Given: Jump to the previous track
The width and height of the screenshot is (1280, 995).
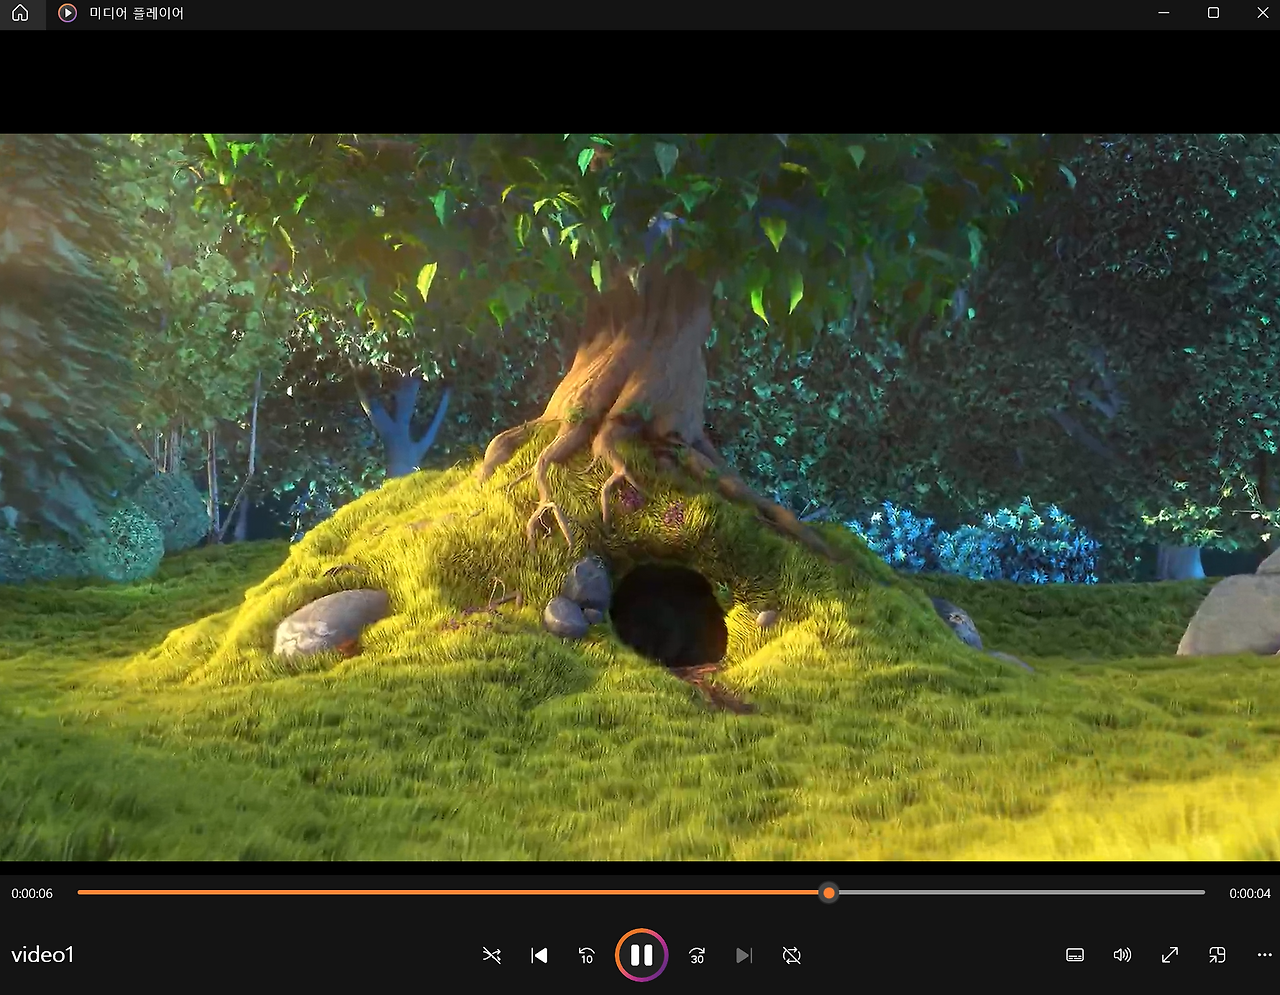Looking at the screenshot, I should [x=539, y=956].
